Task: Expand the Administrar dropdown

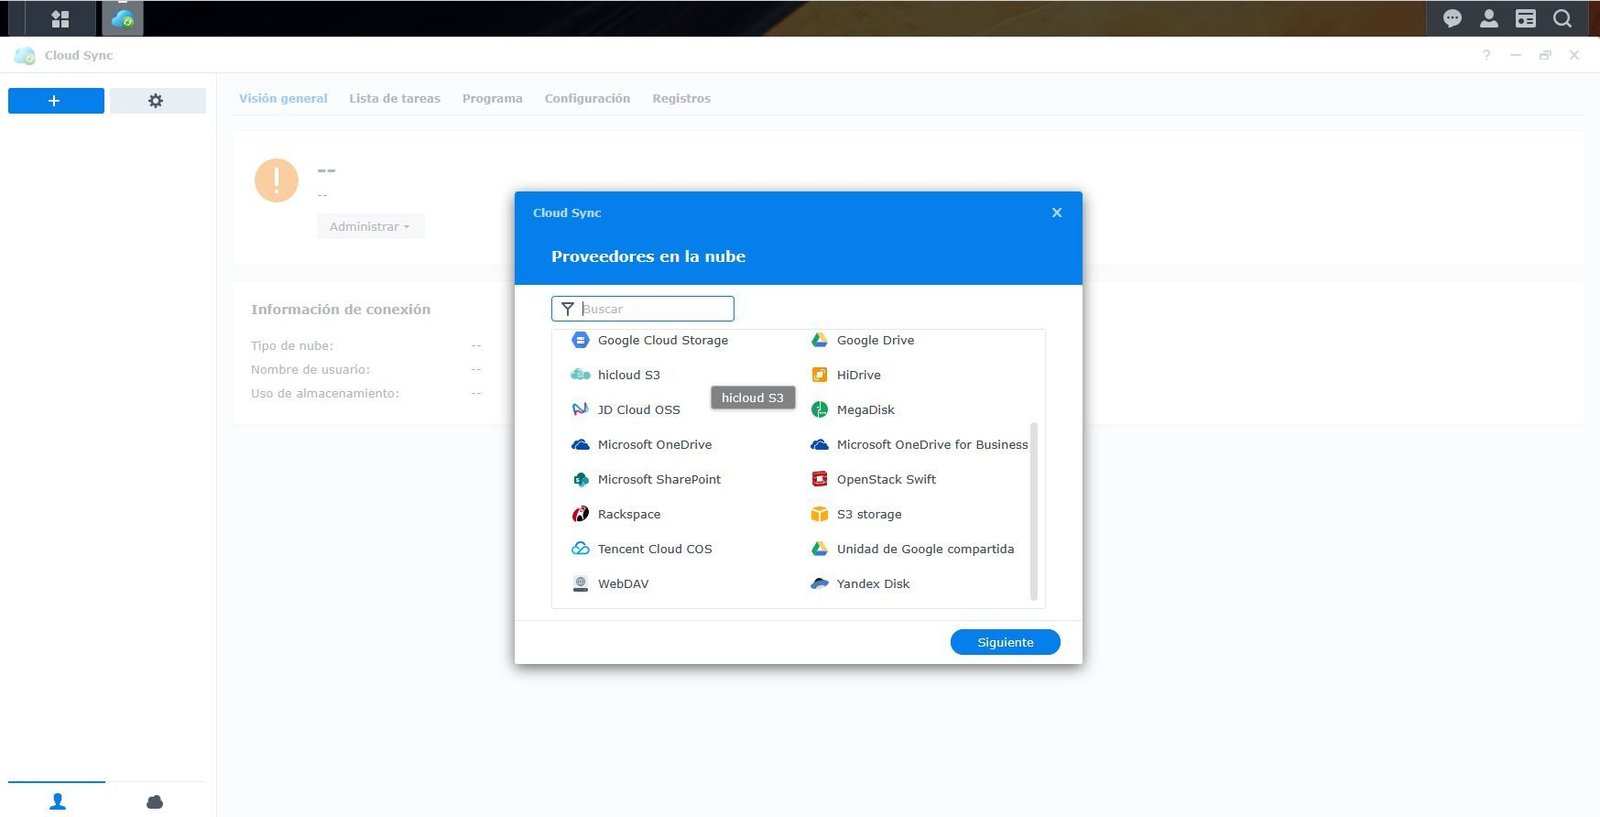Action: pyautogui.click(x=370, y=227)
